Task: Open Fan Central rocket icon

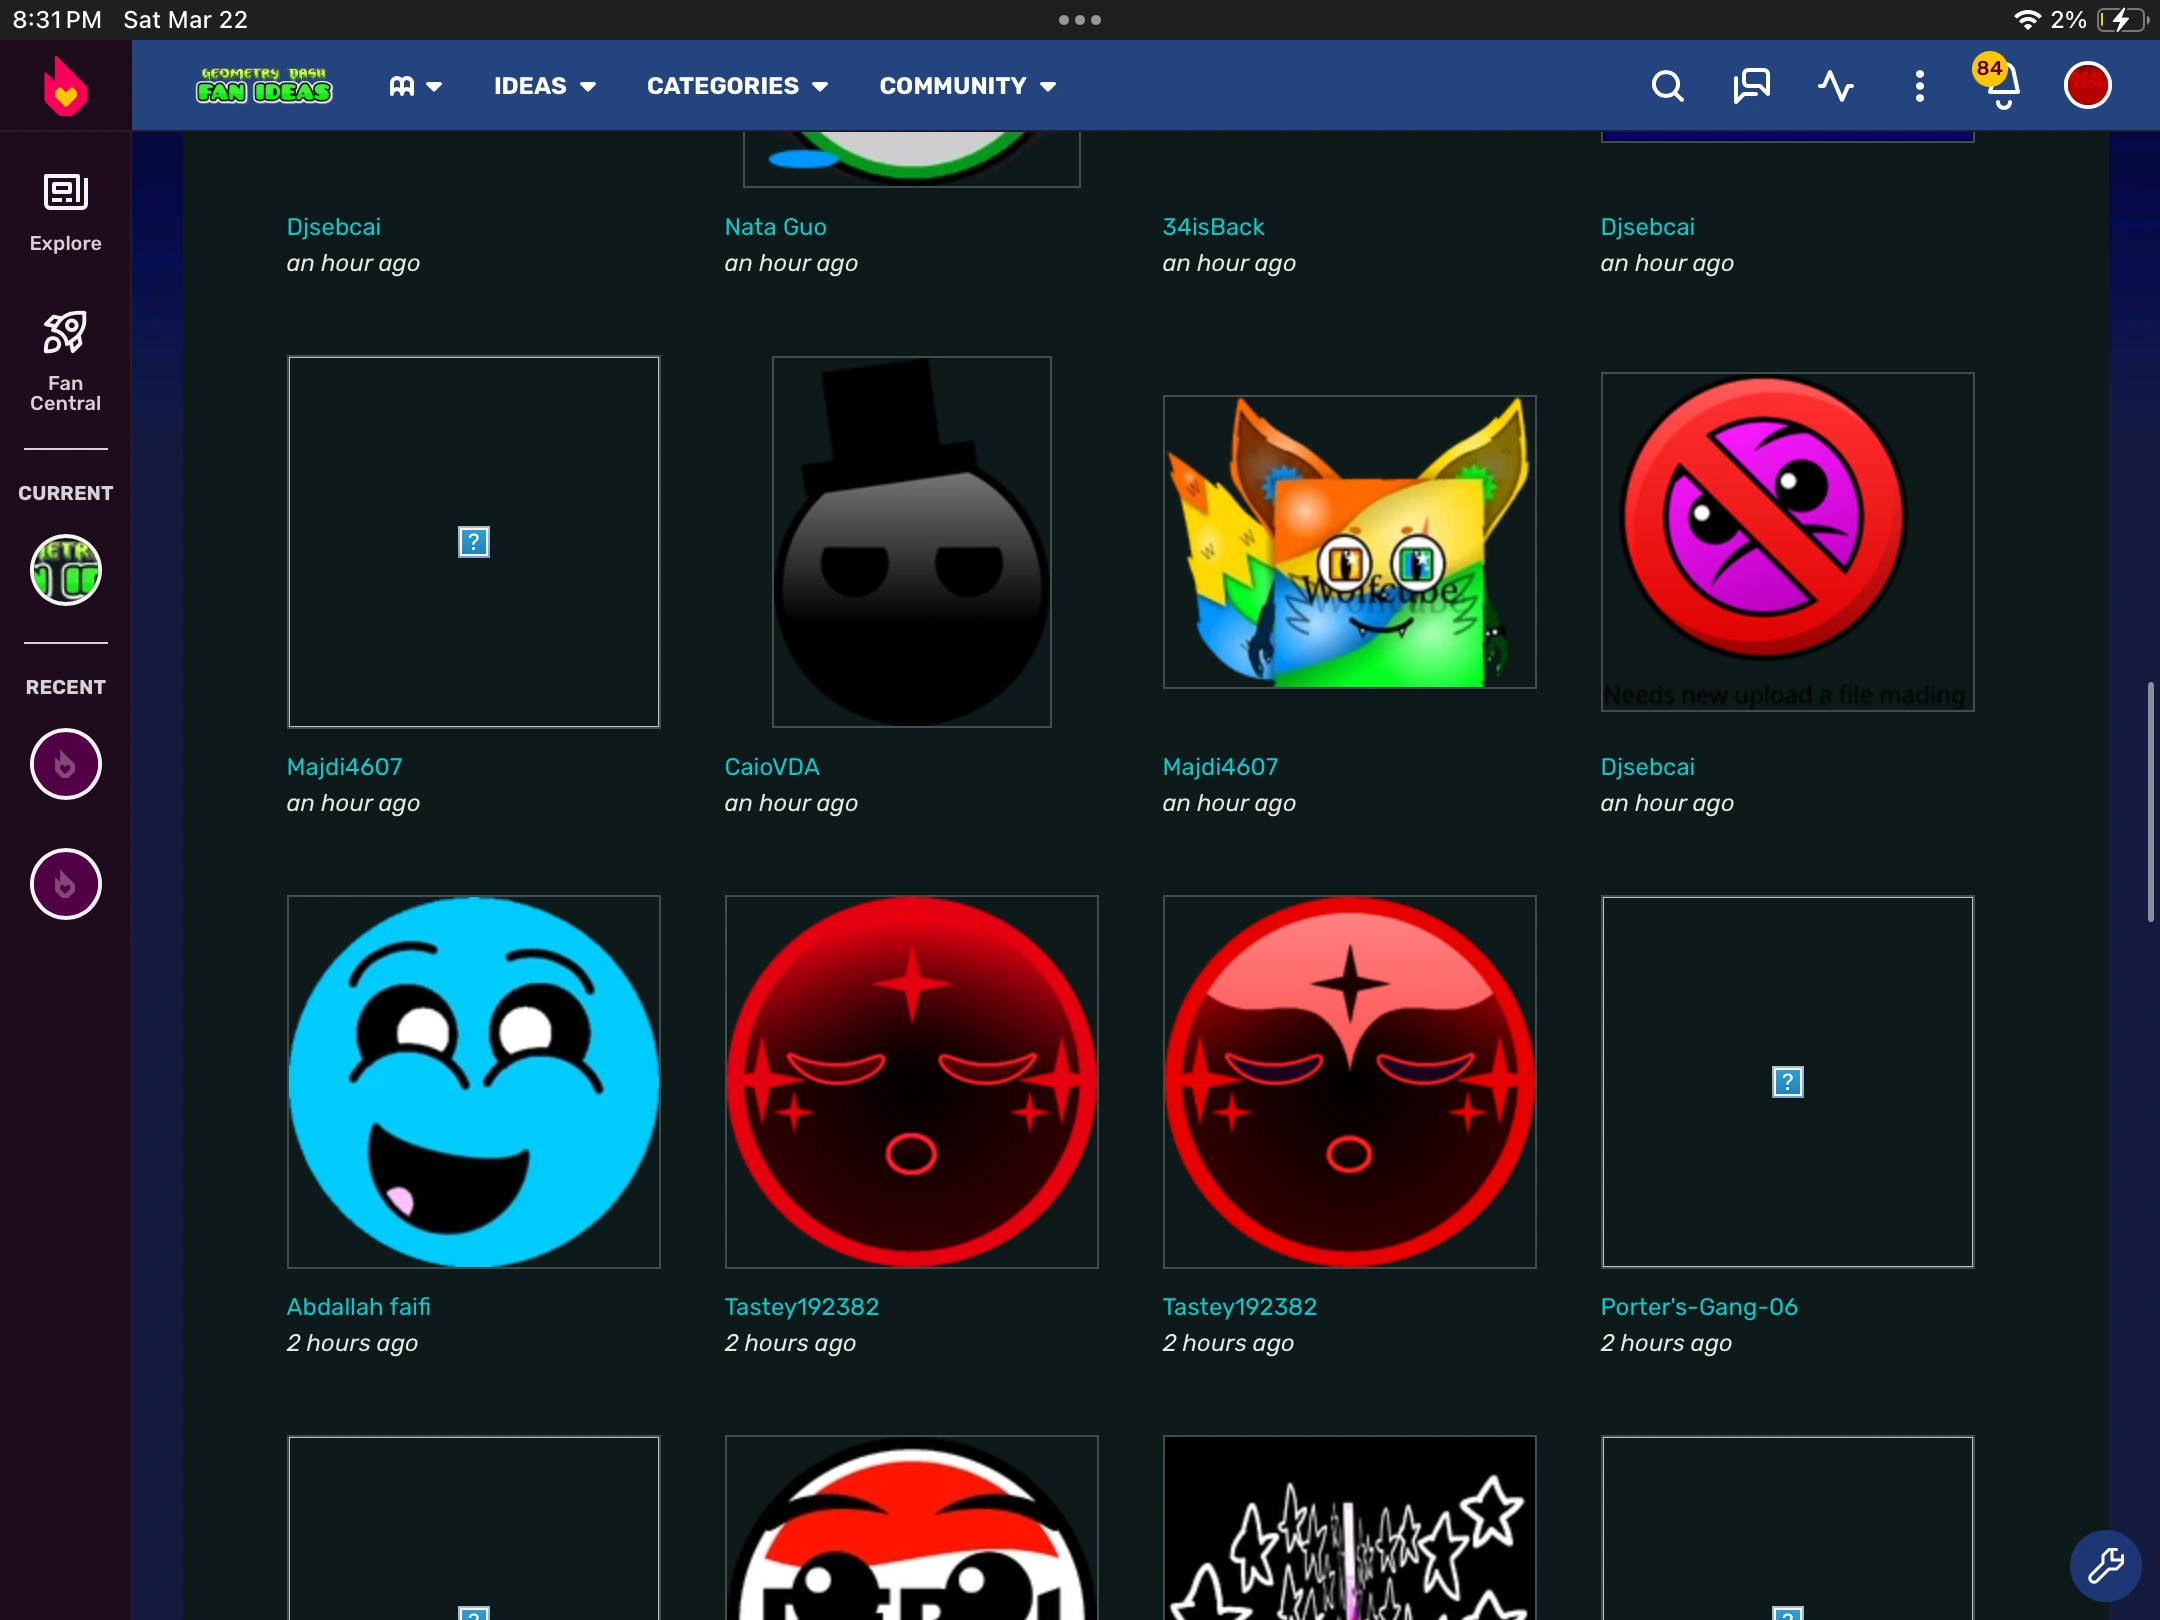Action: click(x=65, y=360)
